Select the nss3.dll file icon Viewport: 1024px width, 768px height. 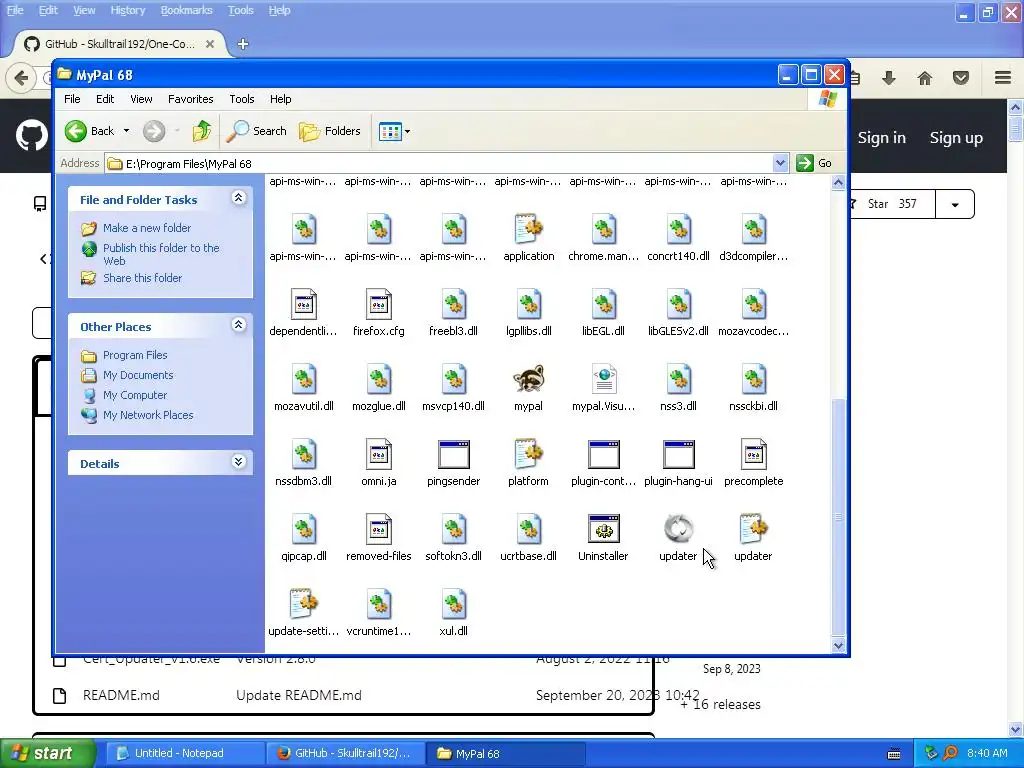678,379
